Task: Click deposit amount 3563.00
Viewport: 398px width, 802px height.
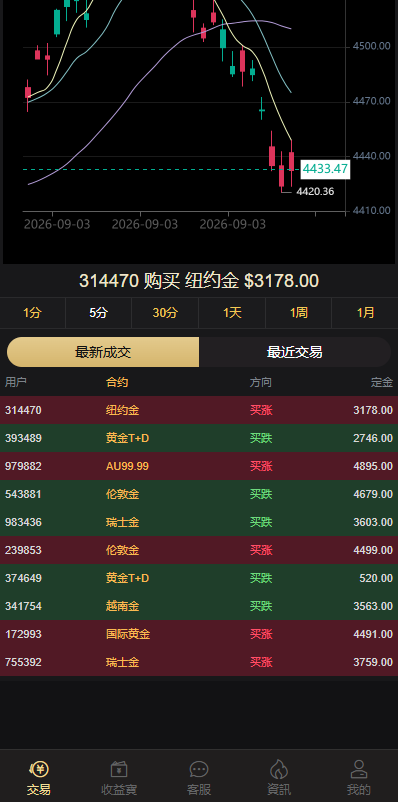Action: 373,607
